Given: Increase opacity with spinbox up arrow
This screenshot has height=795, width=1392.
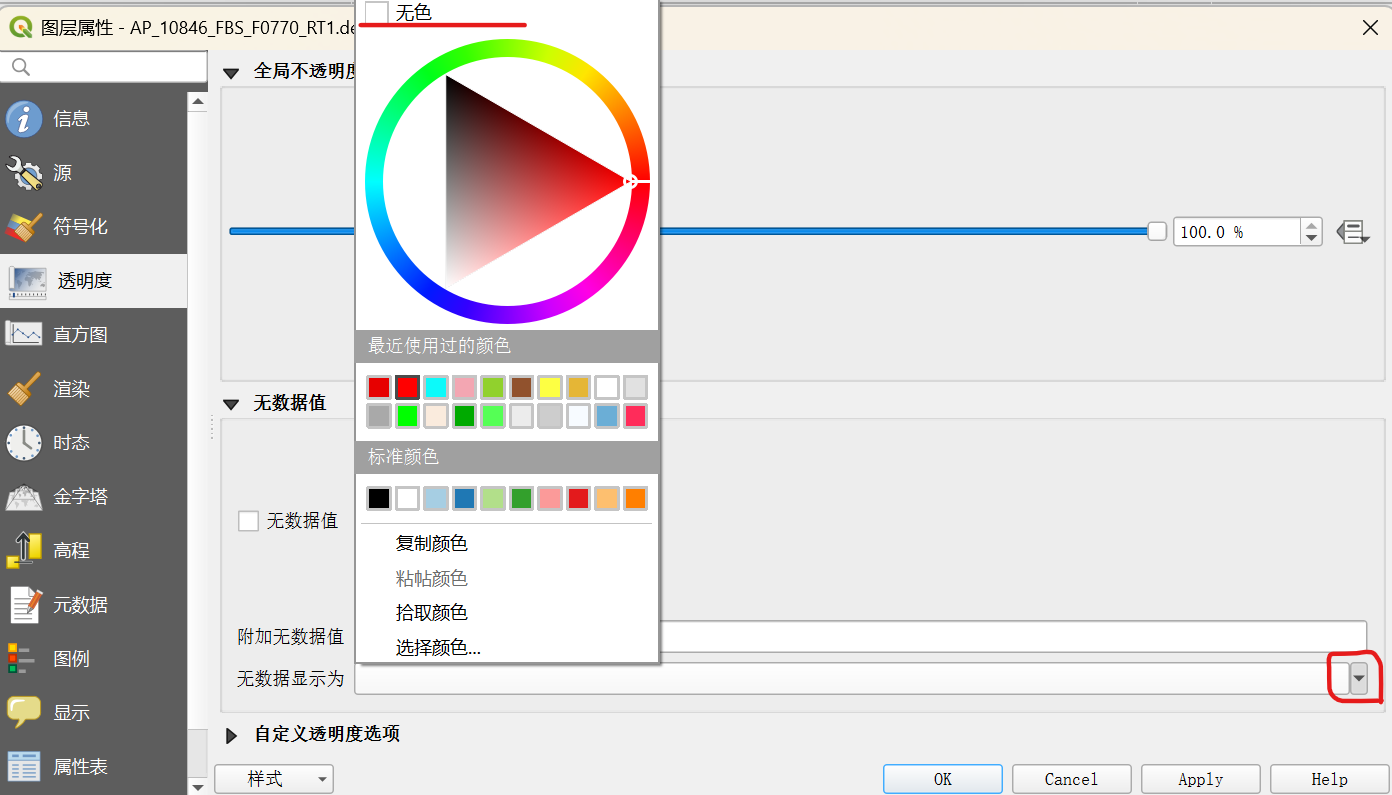Looking at the screenshot, I should point(1311,225).
